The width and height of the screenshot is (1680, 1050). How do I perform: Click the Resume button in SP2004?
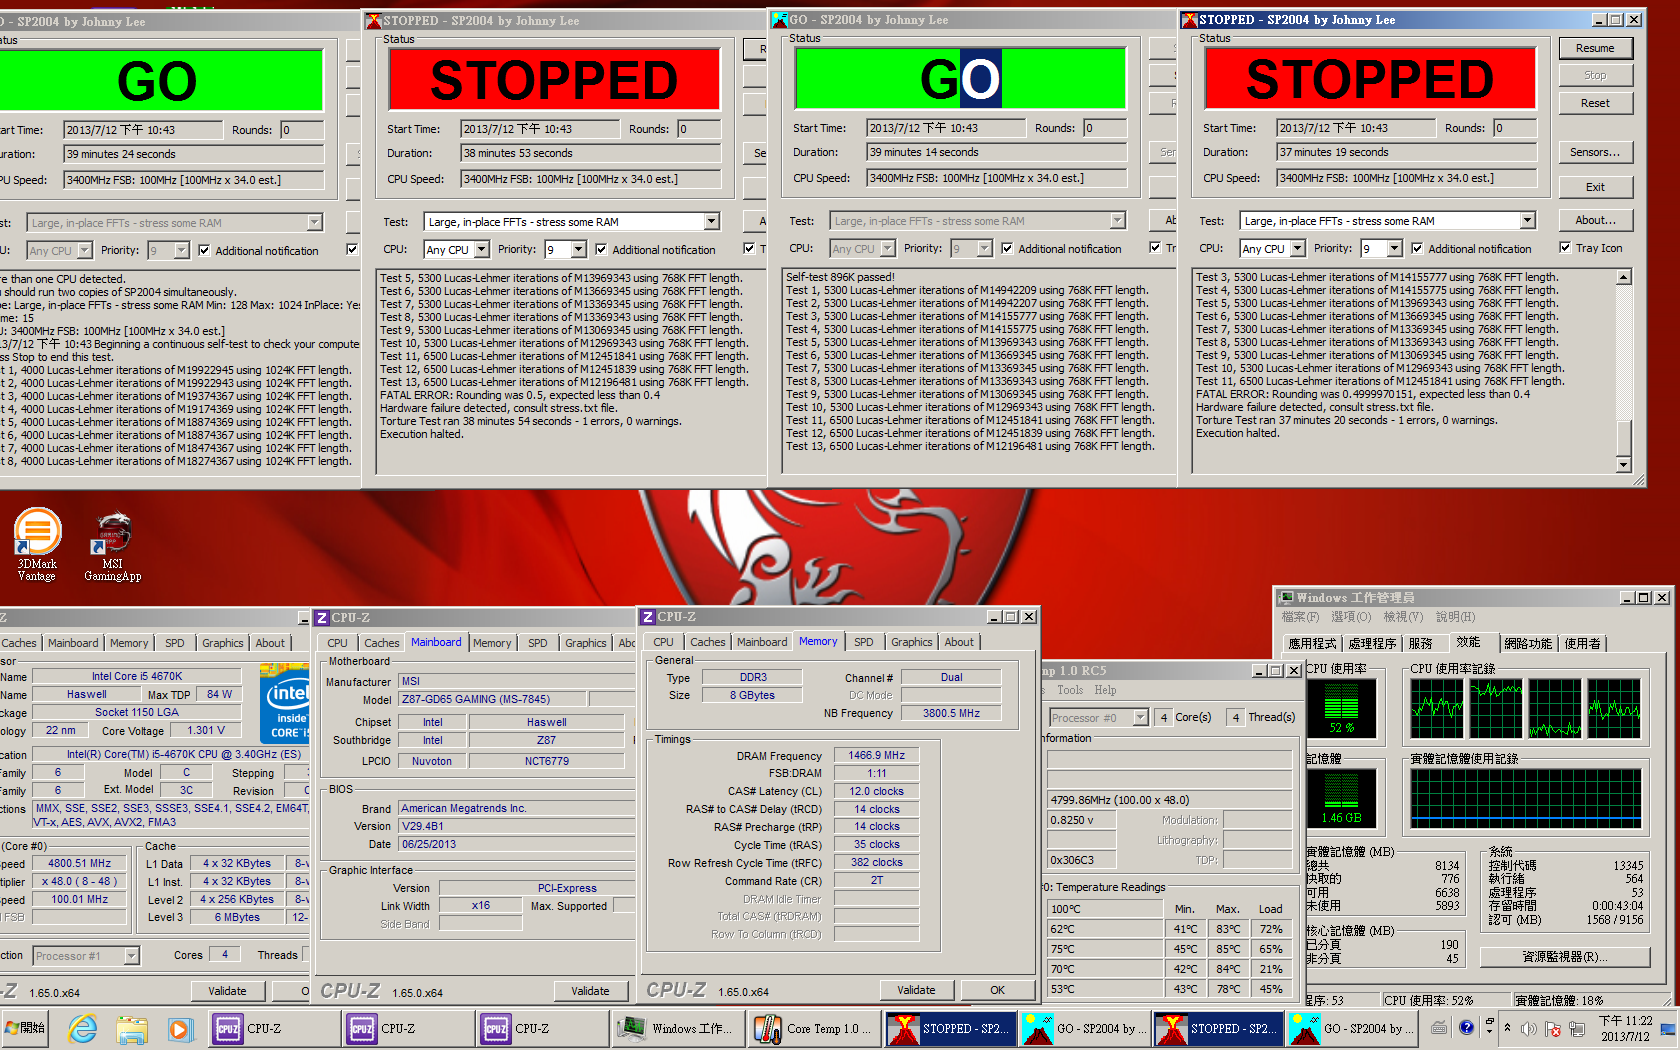(x=1595, y=48)
